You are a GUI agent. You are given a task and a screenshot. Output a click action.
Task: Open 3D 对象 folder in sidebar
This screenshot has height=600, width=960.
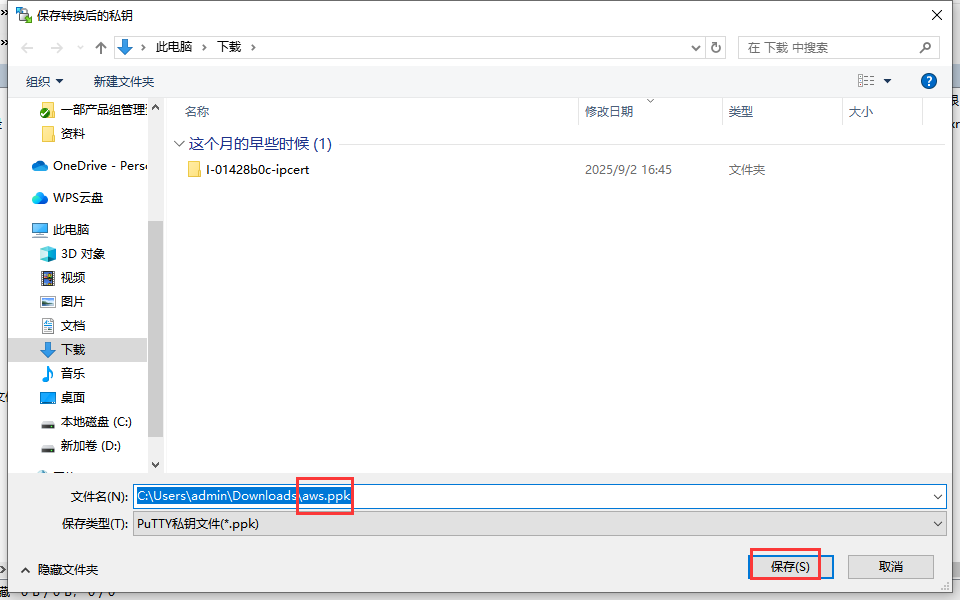82,254
